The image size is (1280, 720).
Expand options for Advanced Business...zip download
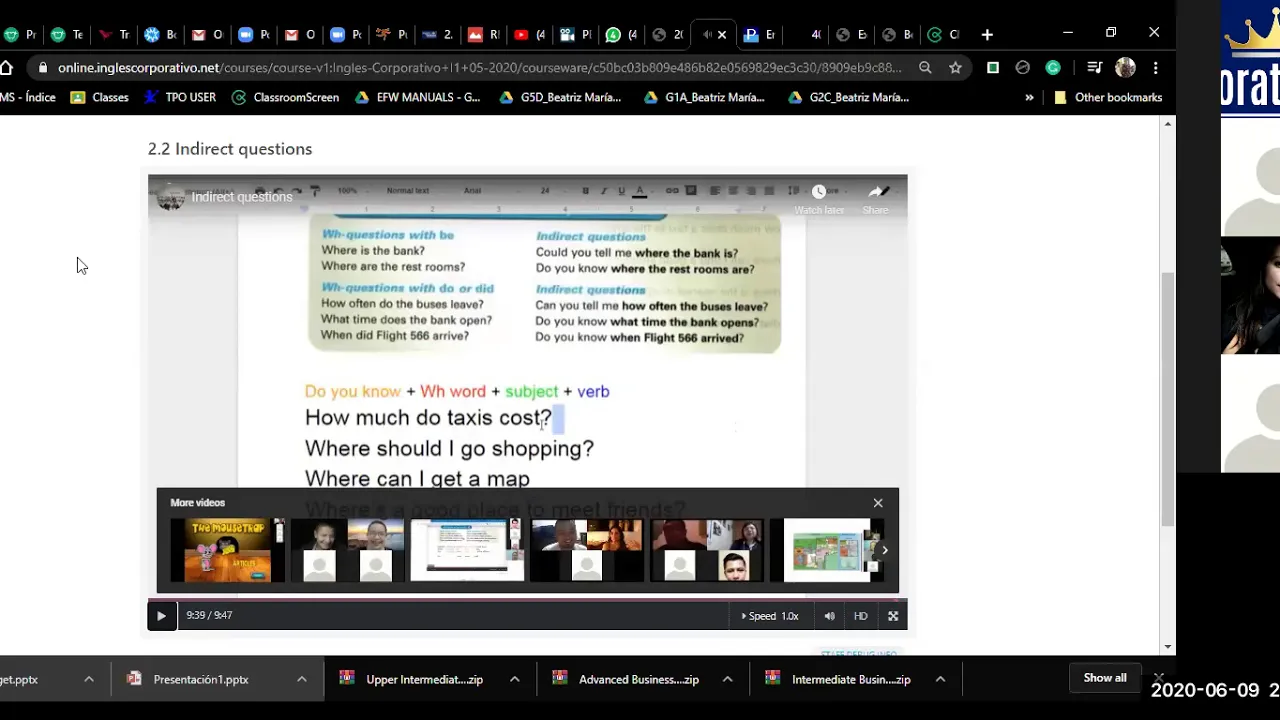tap(727, 679)
